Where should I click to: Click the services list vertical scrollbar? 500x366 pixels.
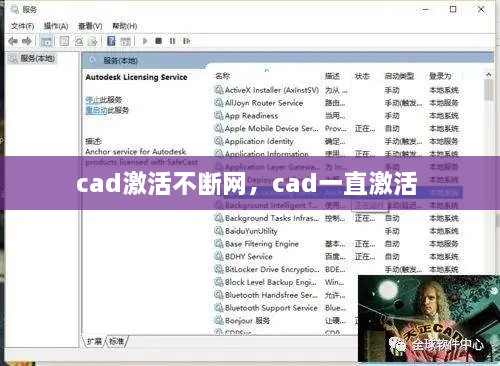tap(488, 200)
